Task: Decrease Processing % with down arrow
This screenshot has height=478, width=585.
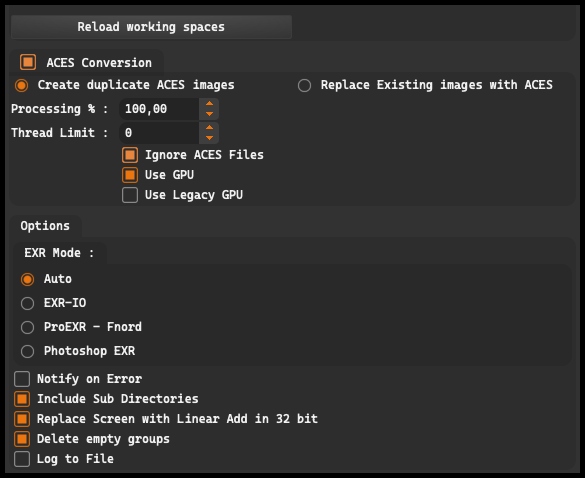Action: coord(209,114)
